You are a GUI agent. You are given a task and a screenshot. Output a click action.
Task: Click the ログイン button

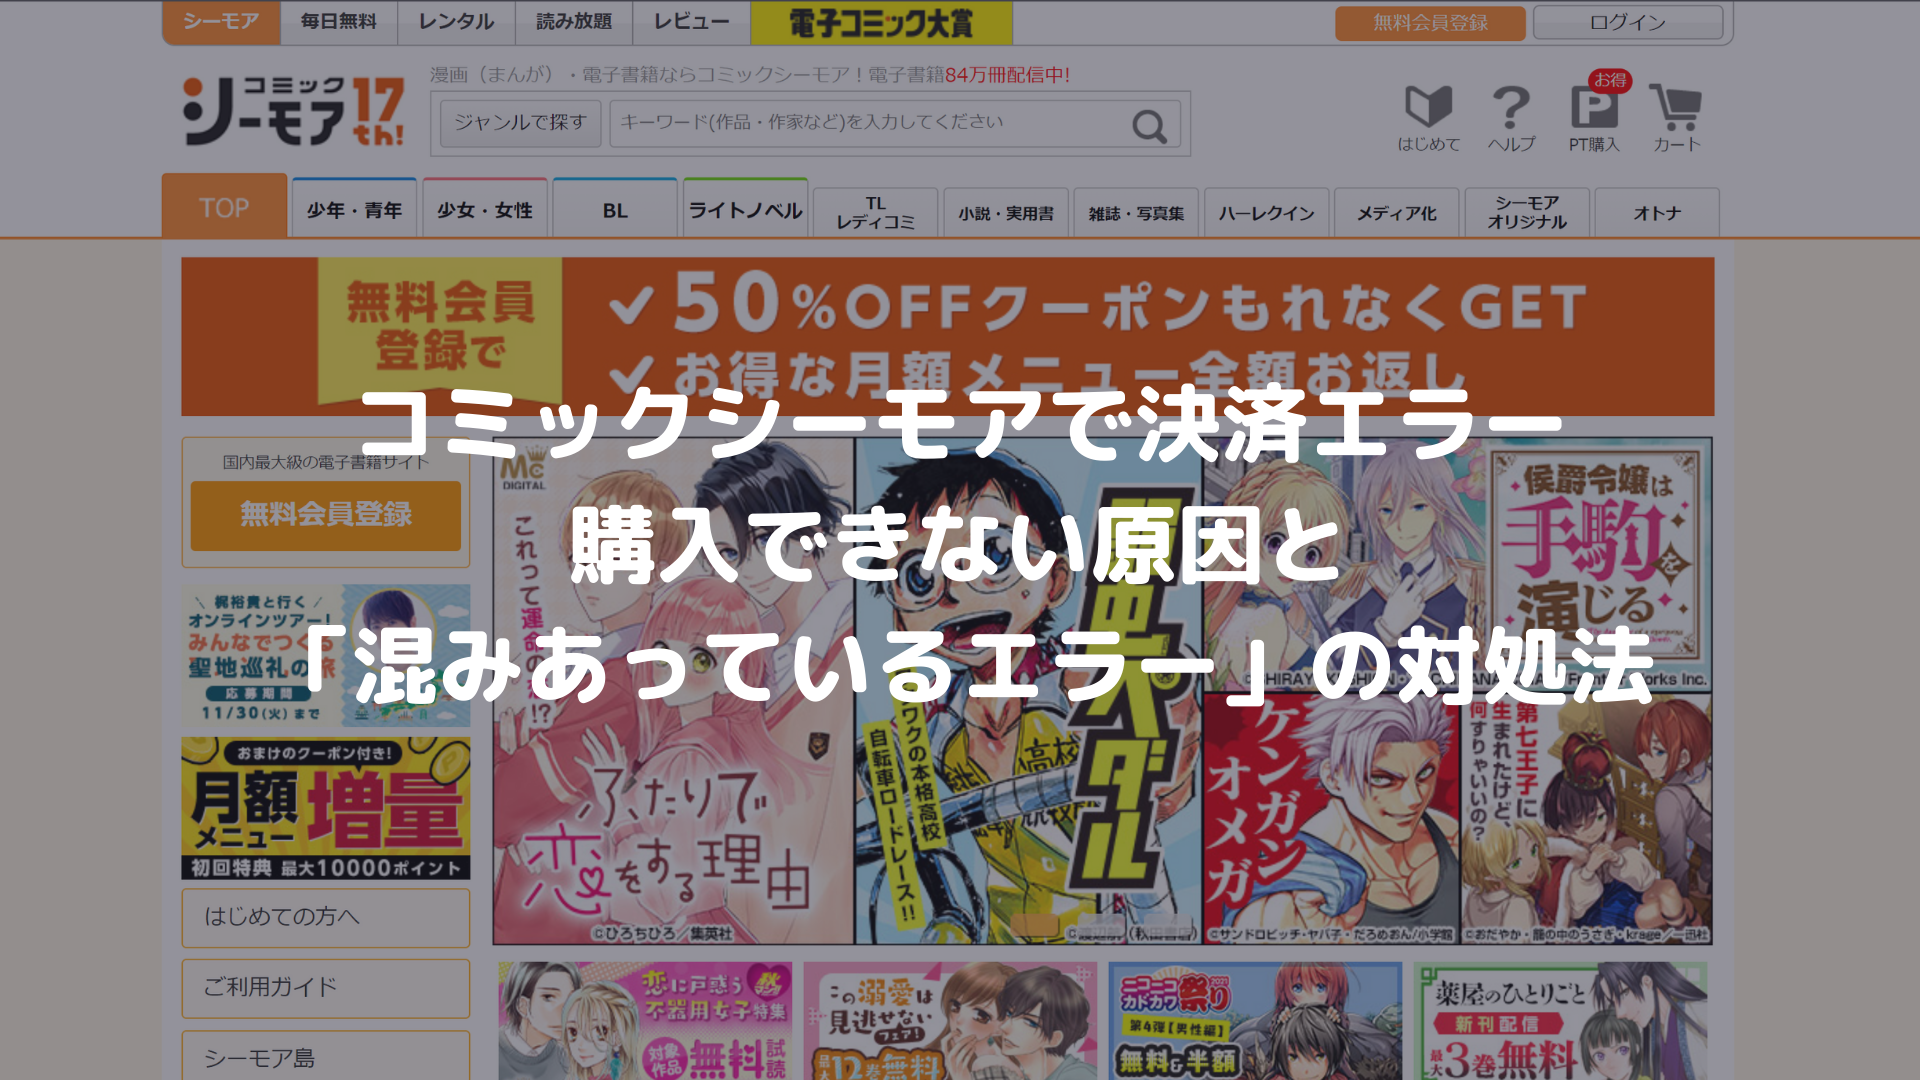coord(1628,23)
